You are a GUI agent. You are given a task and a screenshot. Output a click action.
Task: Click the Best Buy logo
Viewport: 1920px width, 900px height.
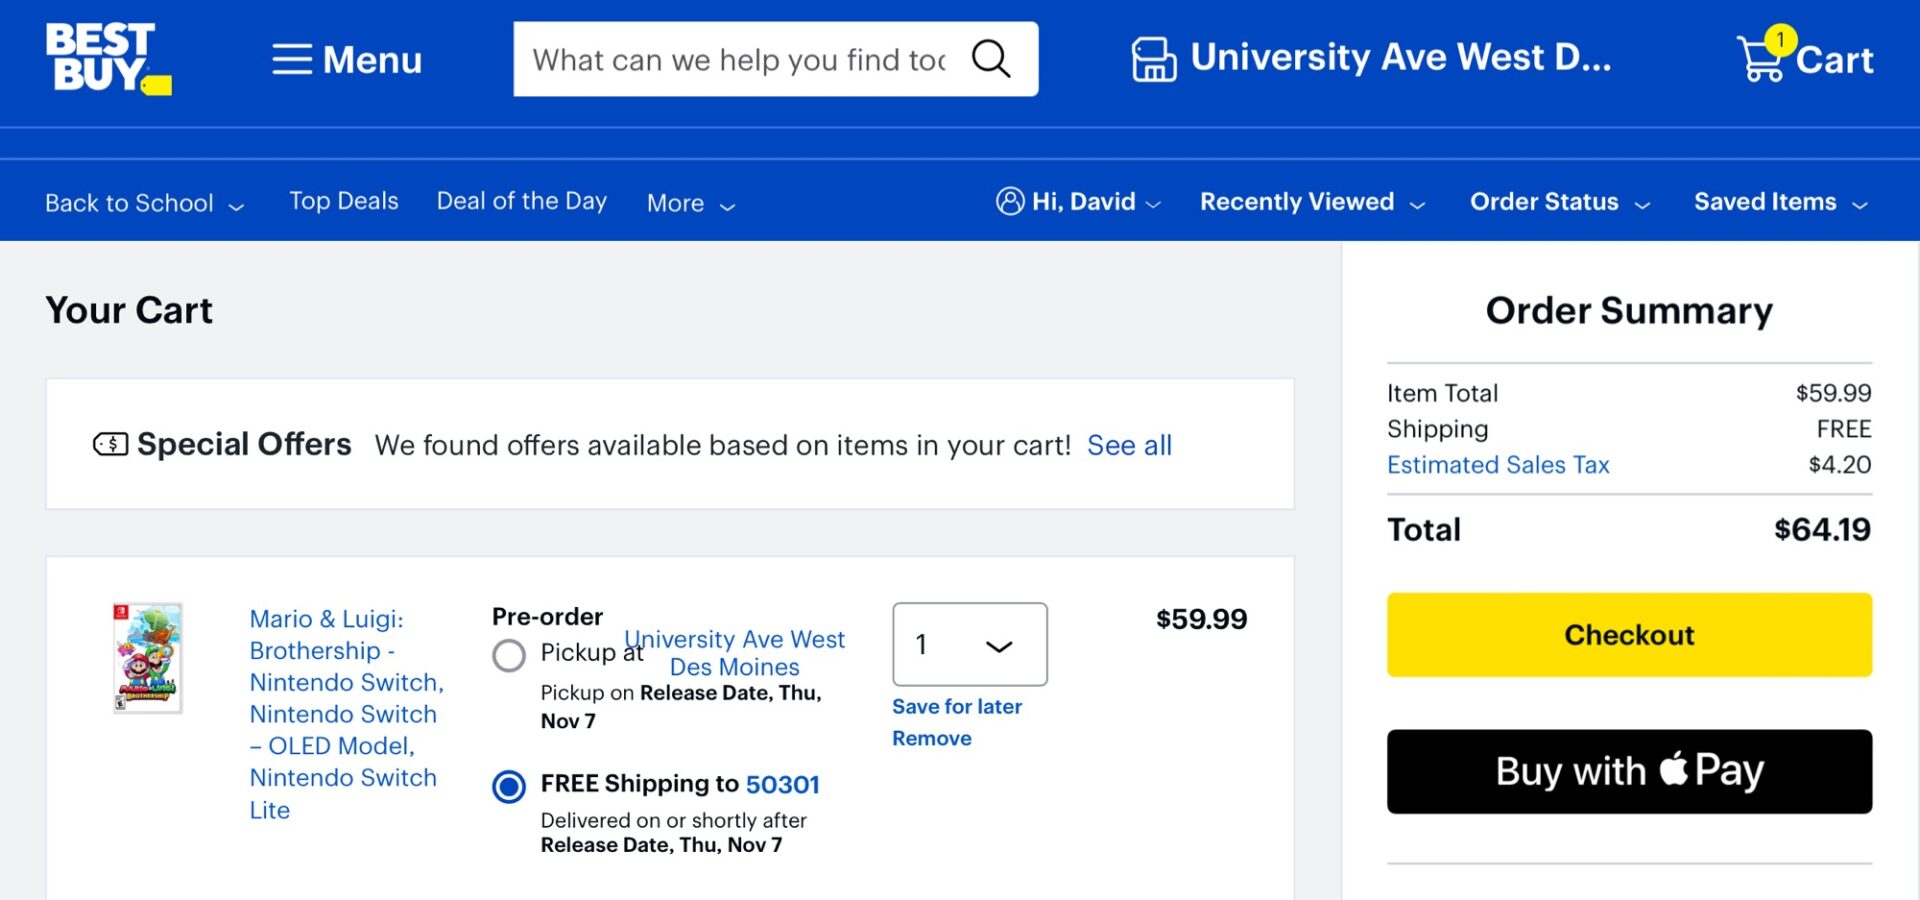107,59
